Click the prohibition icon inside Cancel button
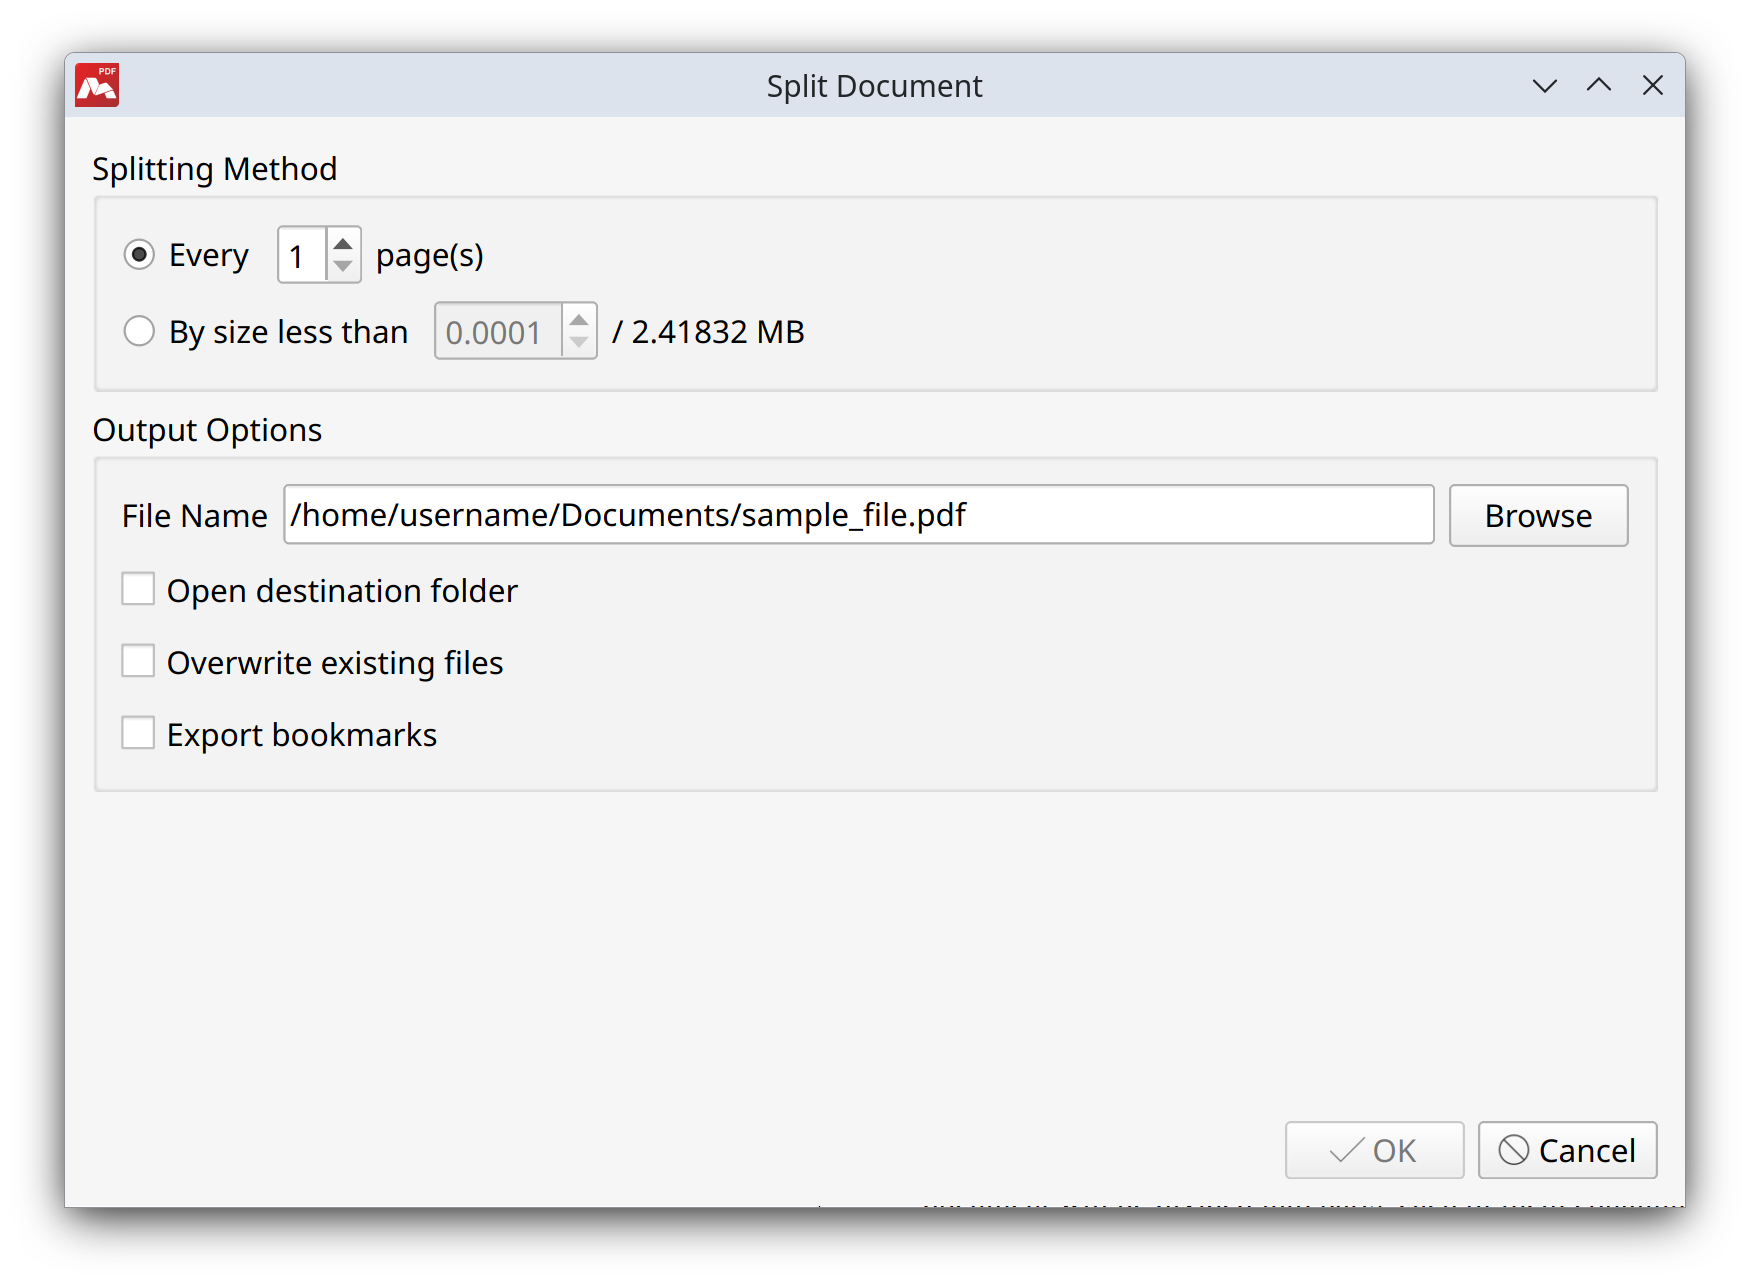The image size is (1750, 1284). click(x=1513, y=1150)
